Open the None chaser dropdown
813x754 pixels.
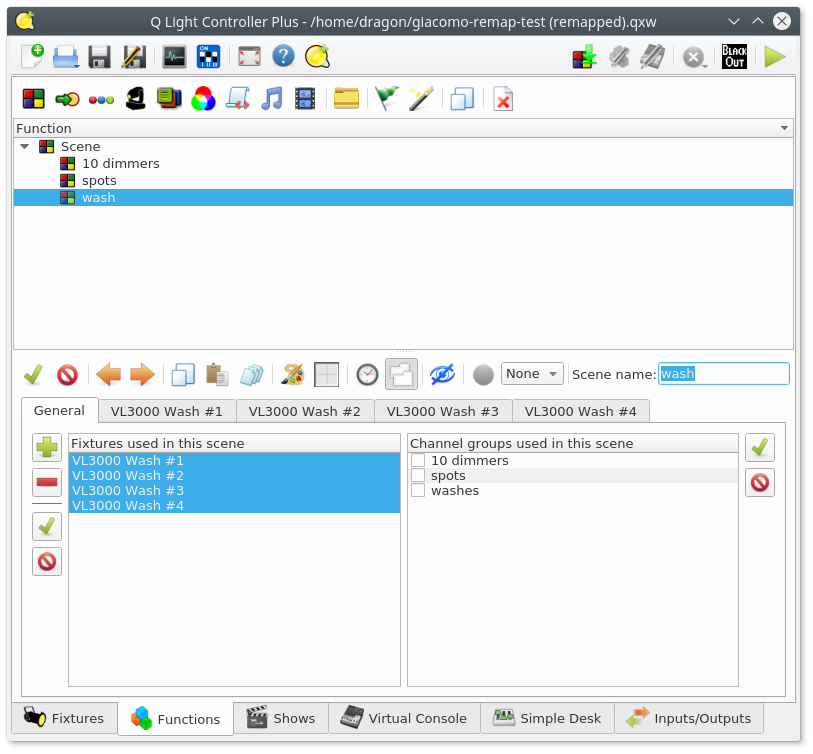(x=532, y=374)
